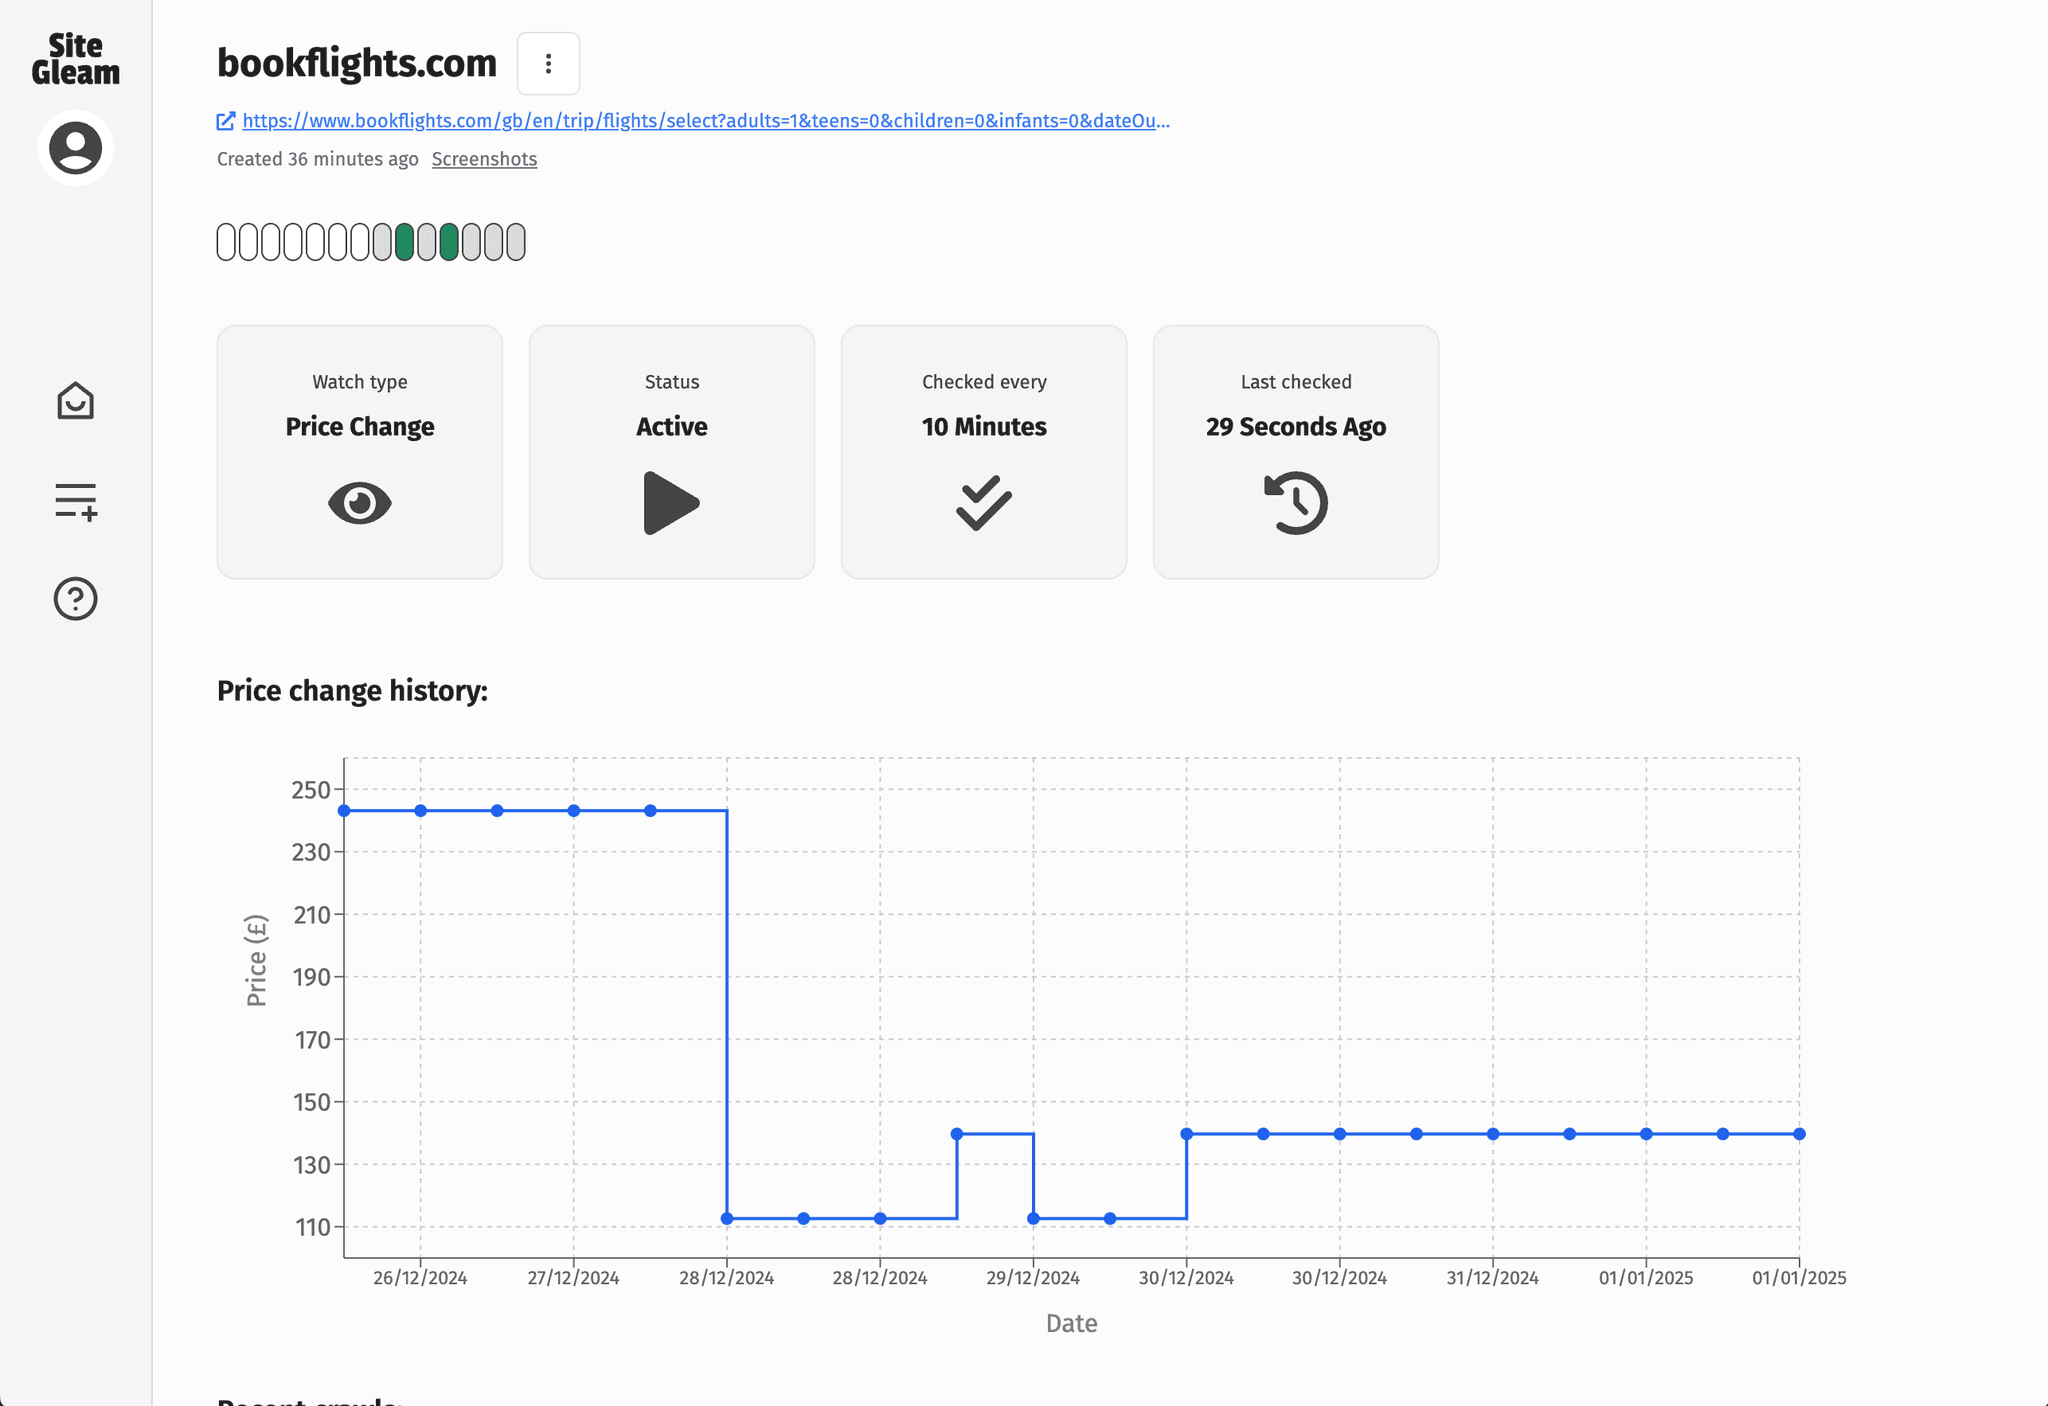Click the eye icon in the Watch type card
2048x1406 pixels.
tap(360, 503)
